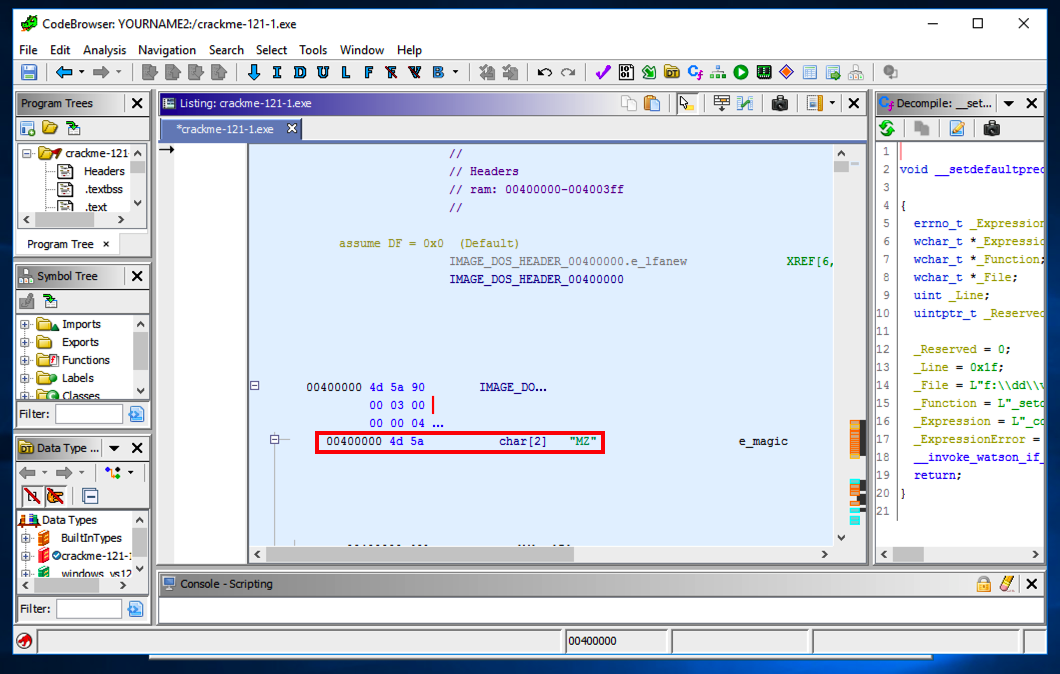Image resolution: width=1060 pixels, height=674 pixels.
Task: Expand the Imports folder in Symbol Tree
Action: (x=25, y=324)
